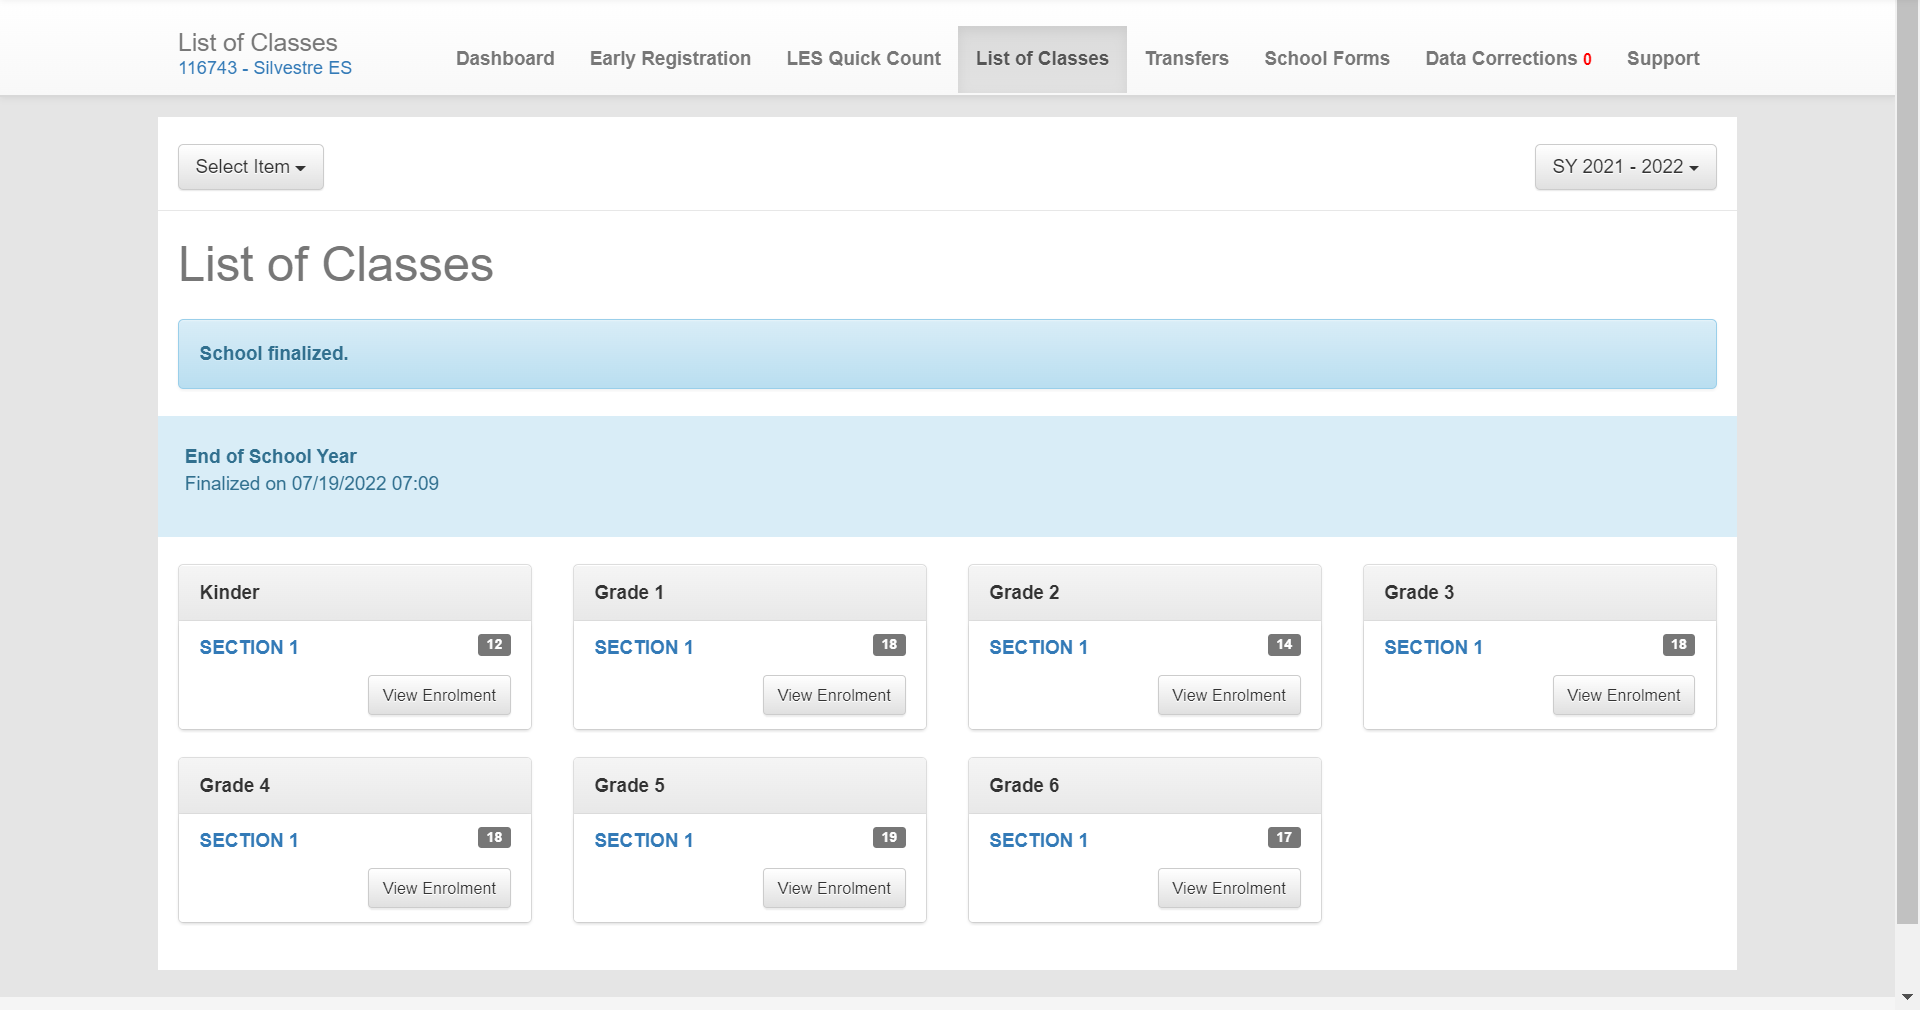Open the Early Registration tab
1920x1010 pixels.
click(x=670, y=59)
